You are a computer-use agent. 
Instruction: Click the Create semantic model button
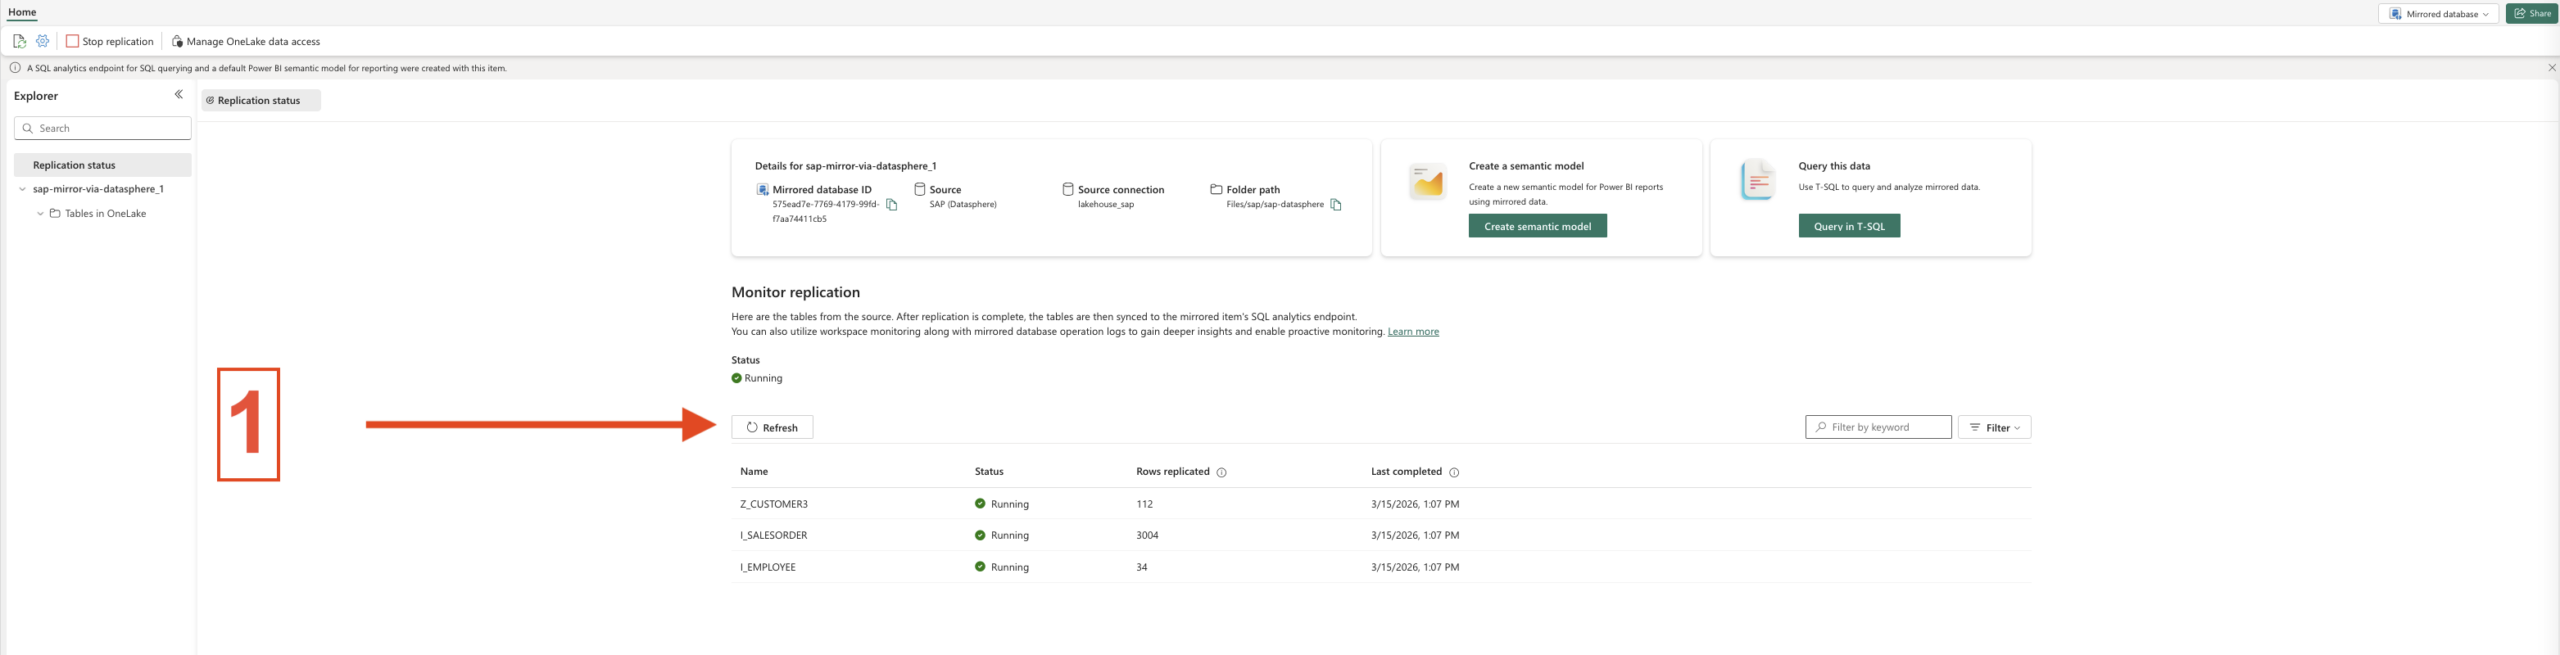pos(1537,226)
